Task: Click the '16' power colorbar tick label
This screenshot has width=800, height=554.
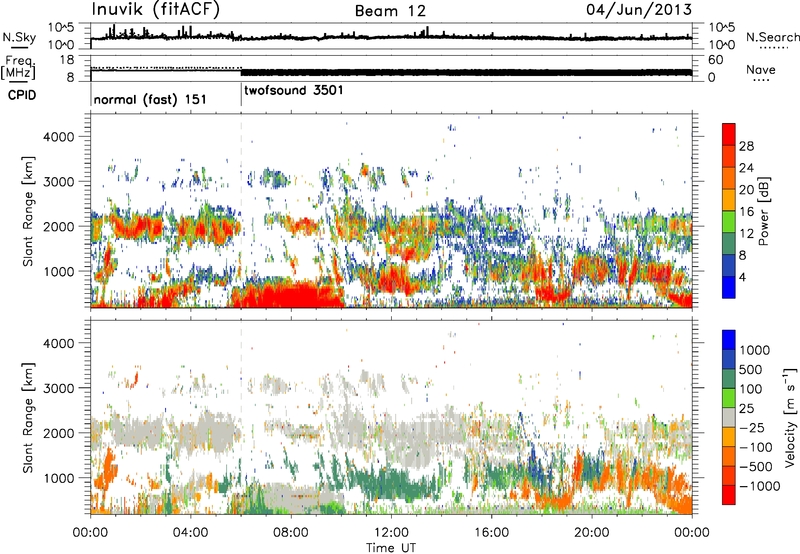Action: tap(746, 212)
